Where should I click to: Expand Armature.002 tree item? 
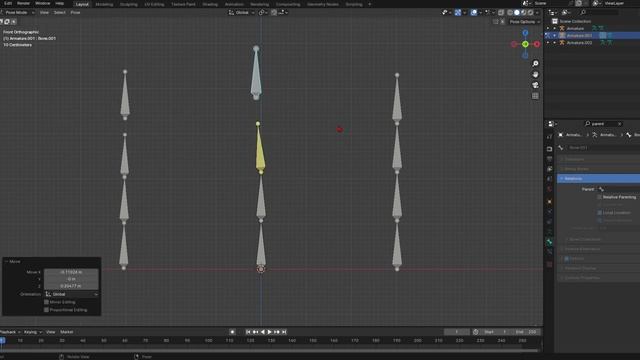point(555,42)
